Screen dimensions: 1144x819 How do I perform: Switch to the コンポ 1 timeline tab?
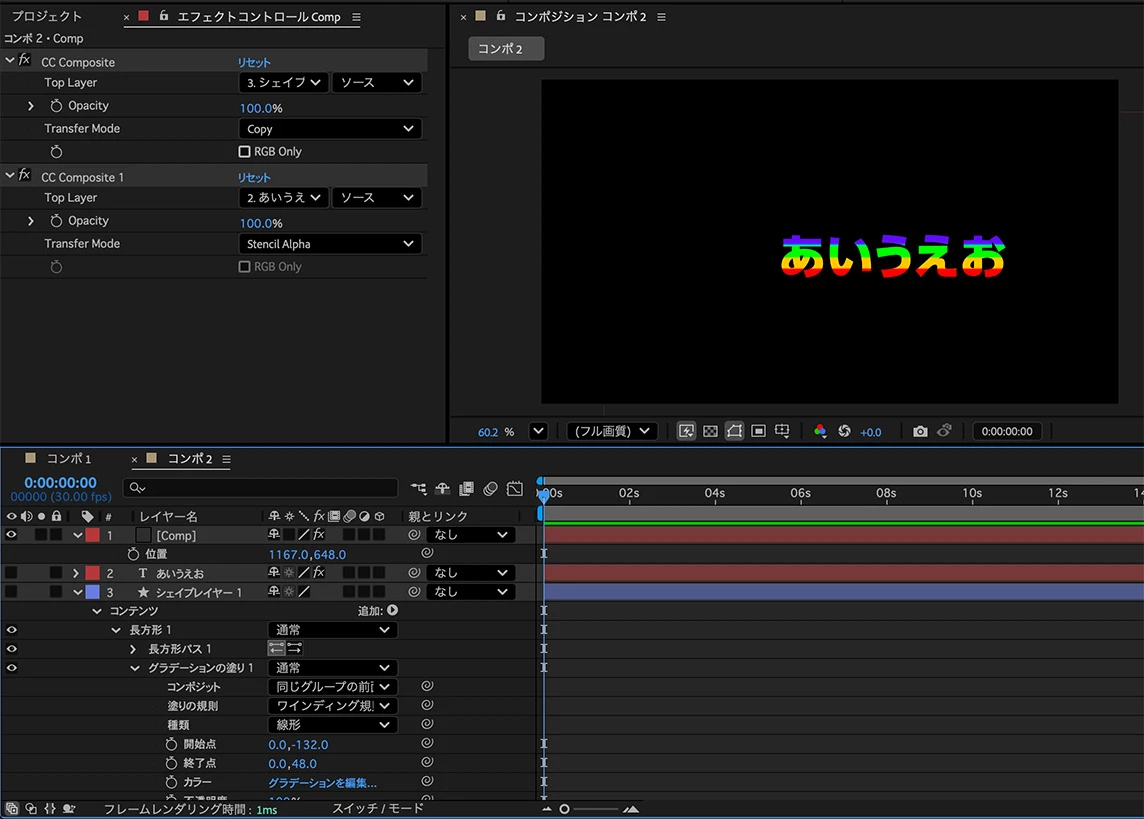69,459
